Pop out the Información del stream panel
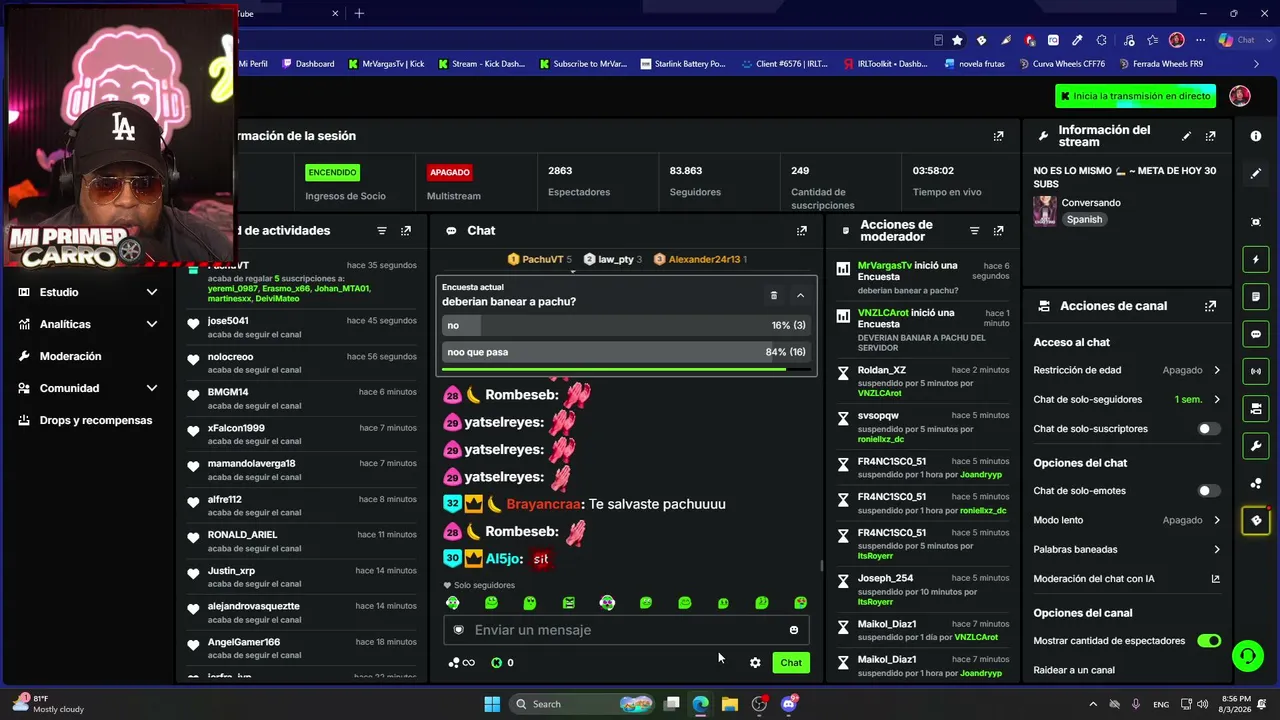Image resolution: width=1280 pixels, height=720 pixels. (x=1210, y=136)
